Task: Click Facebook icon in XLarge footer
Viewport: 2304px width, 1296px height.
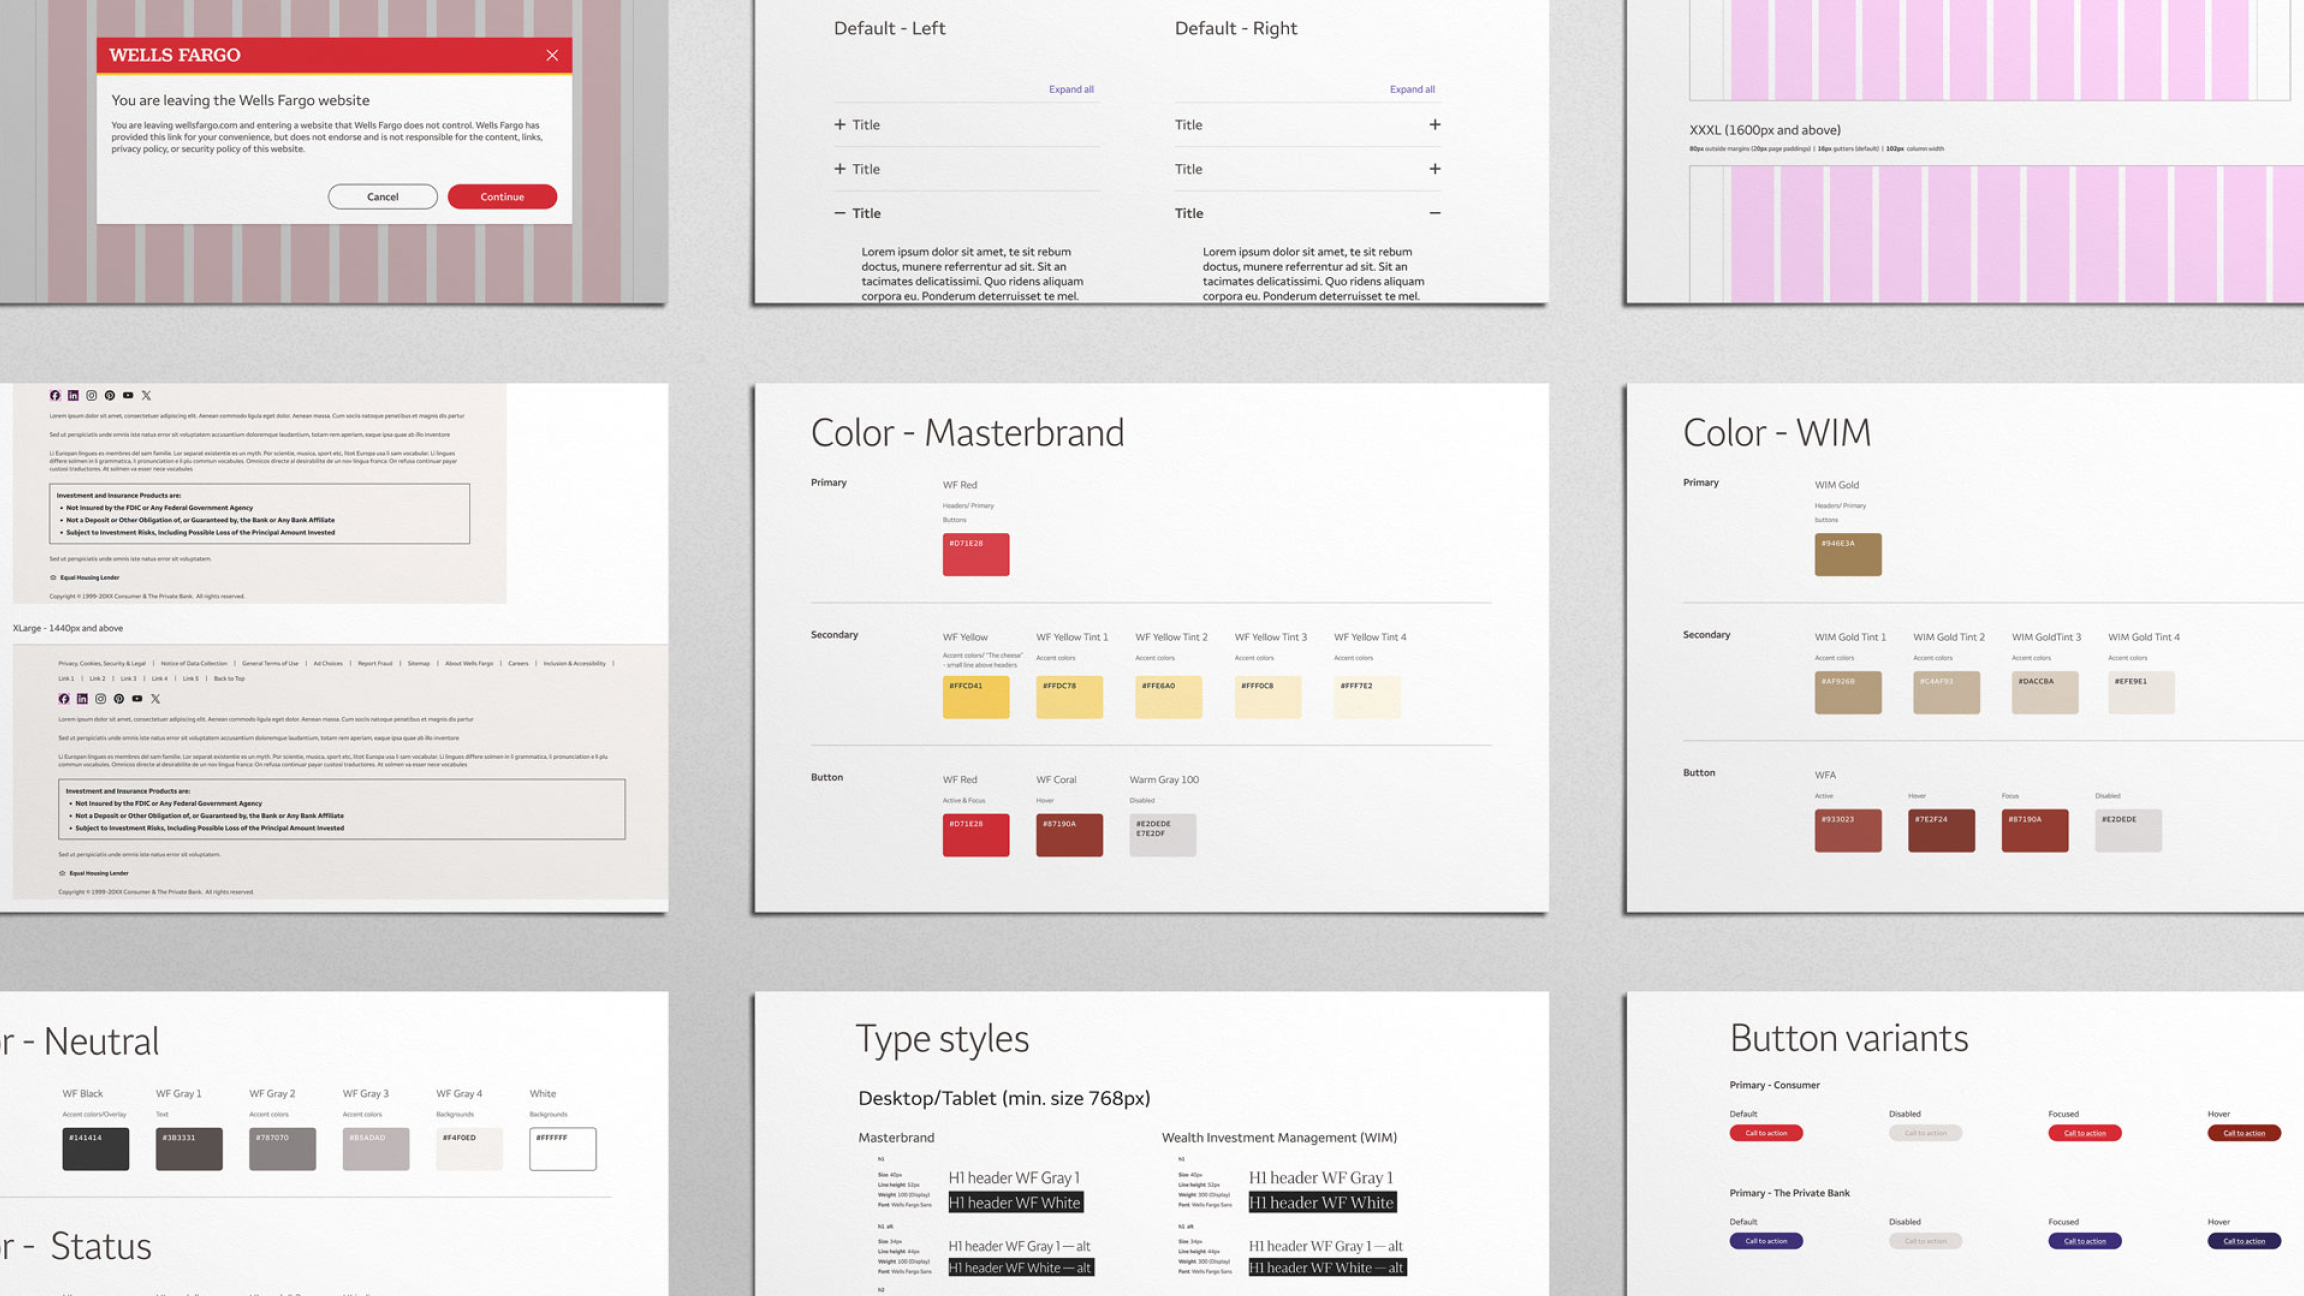Action: 64,699
